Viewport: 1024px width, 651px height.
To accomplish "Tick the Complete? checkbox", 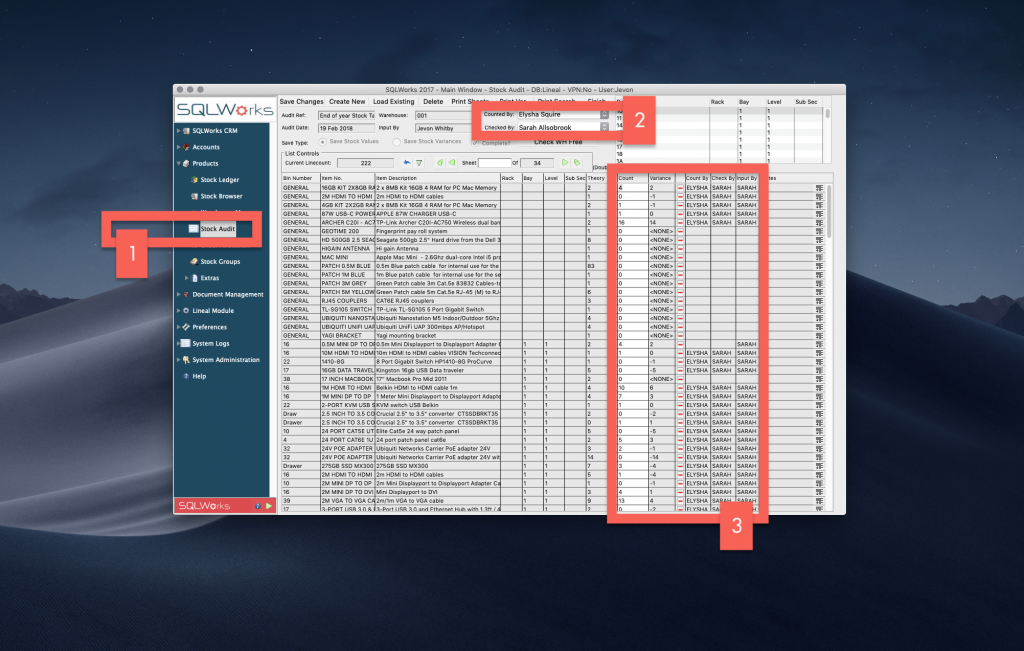I will 474,143.
